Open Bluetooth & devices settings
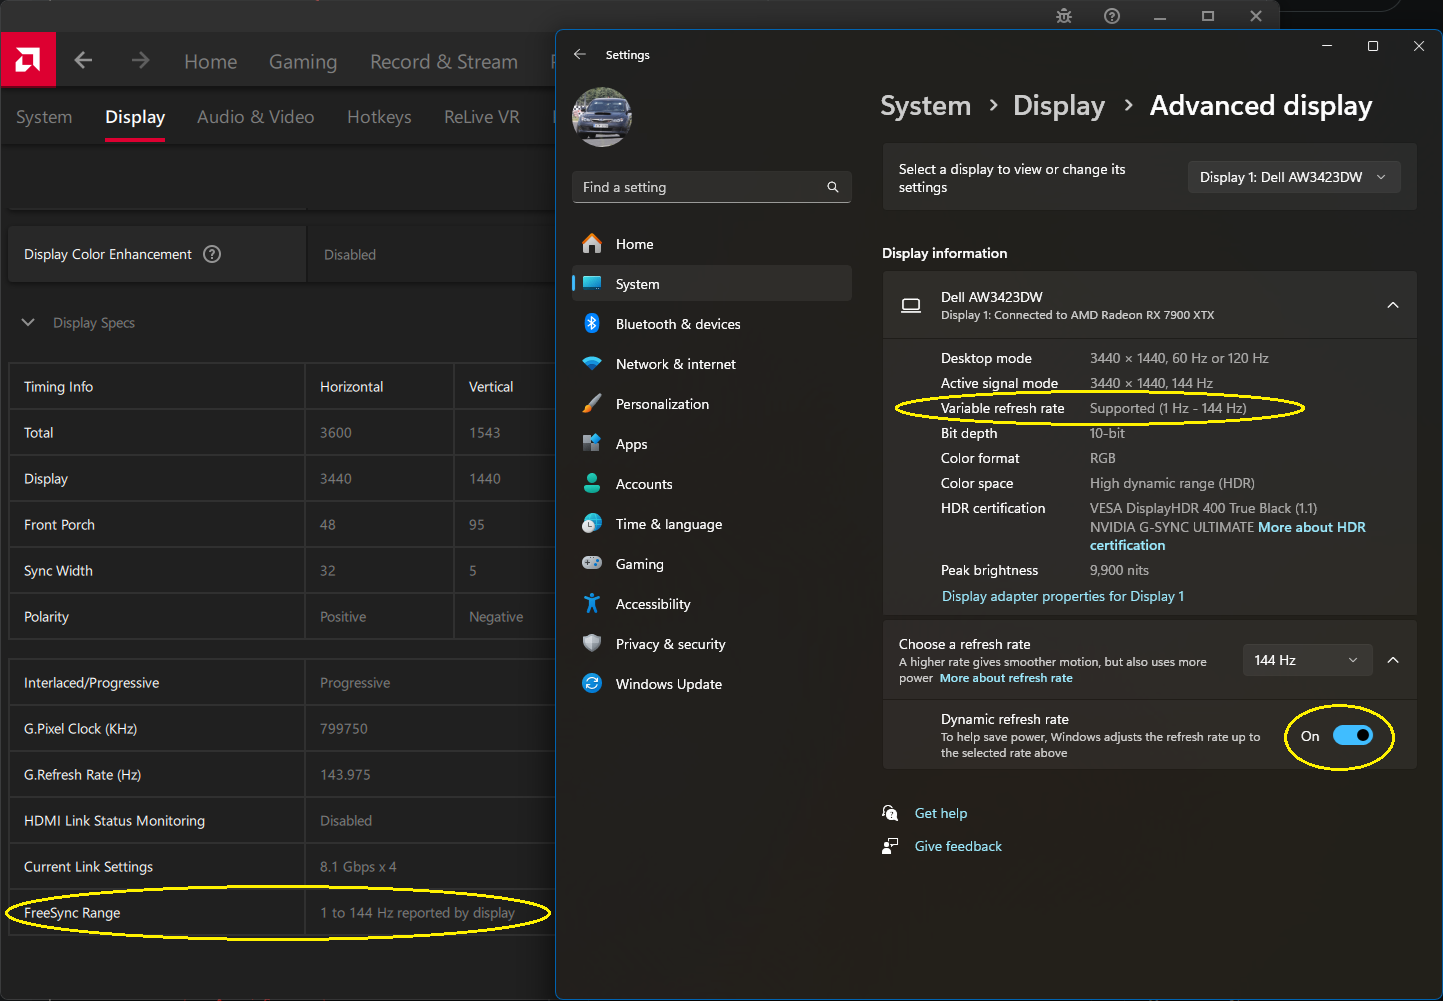The image size is (1443, 1001). pos(712,324)
